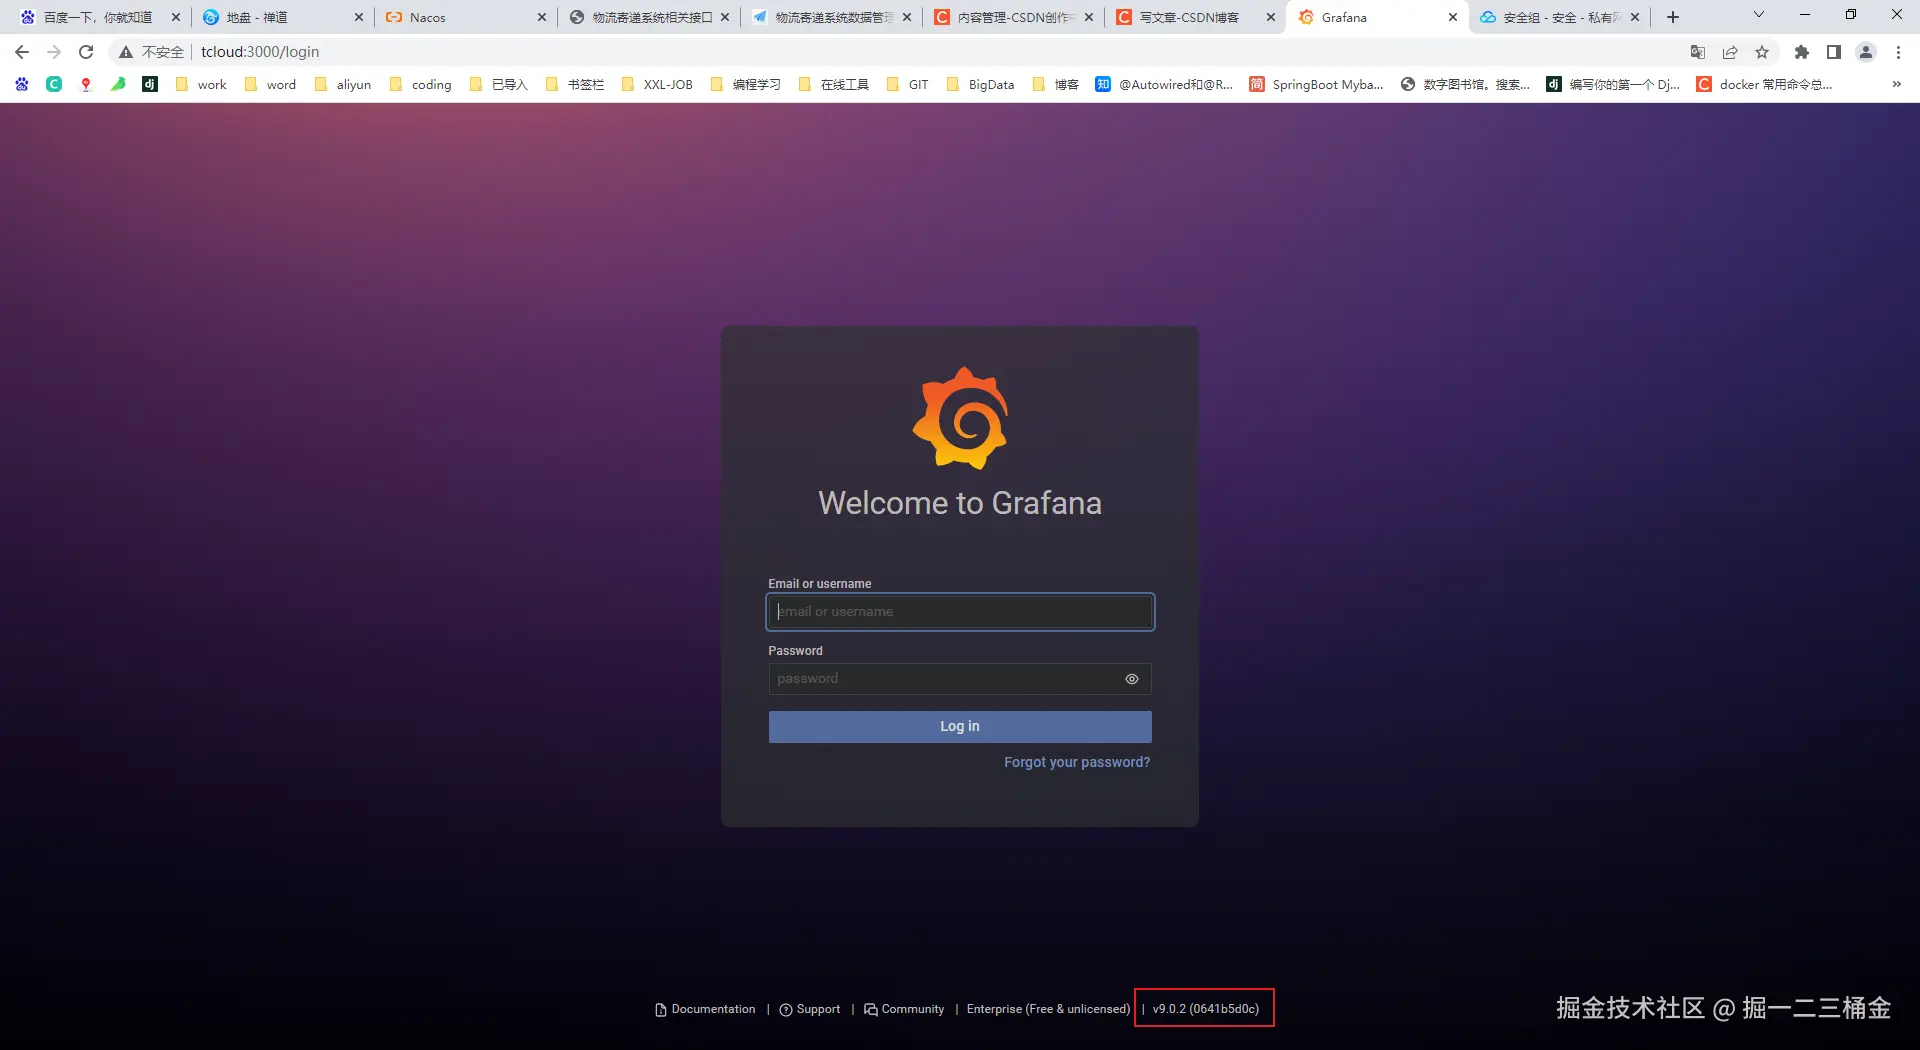This screenshot has width=1920, height=1050.
Task: Close the 写文章-CSDN博客 tab
Action: (1271, 18)
